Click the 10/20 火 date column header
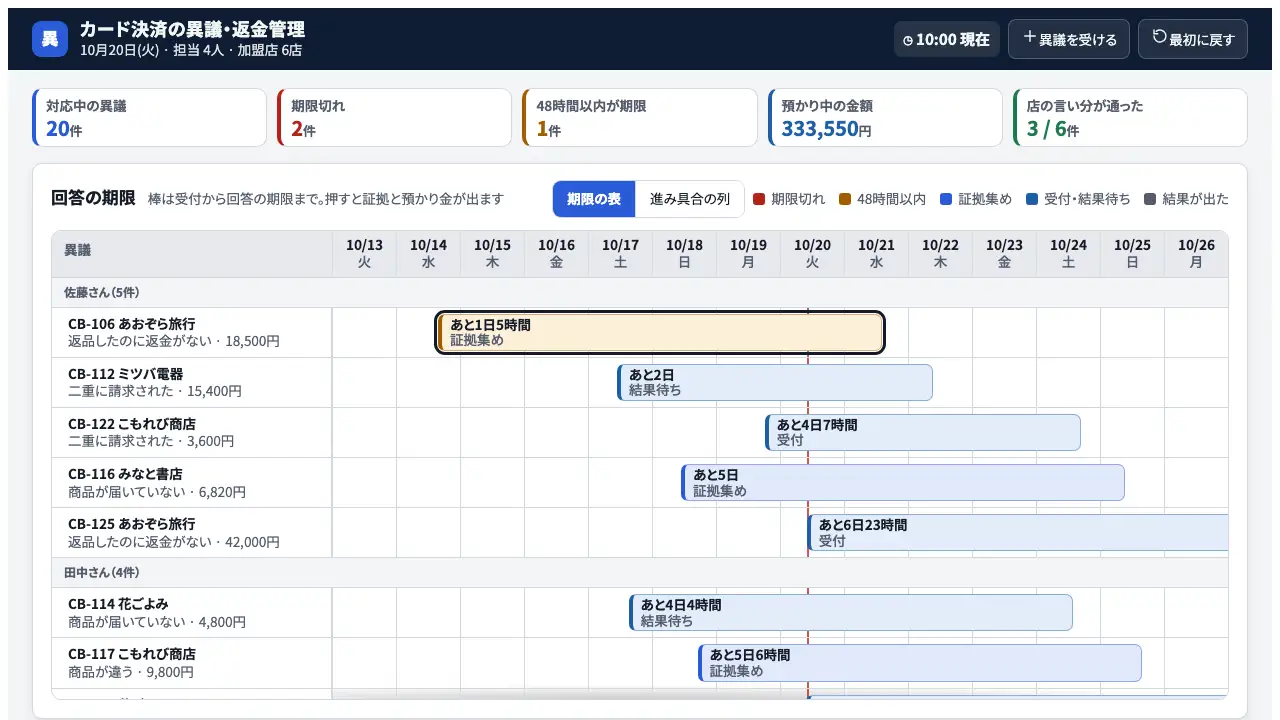Viewport: 1280px width, 720px height. pyautogui.click(x=812, y=254)
